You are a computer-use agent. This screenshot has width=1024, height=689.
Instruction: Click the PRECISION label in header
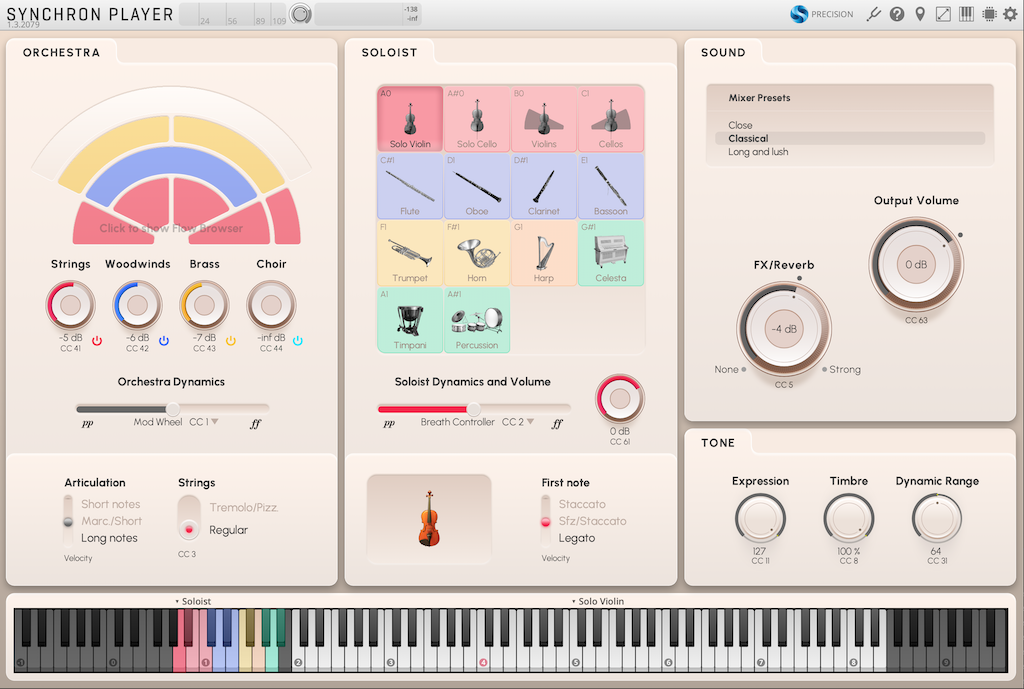coord(832,14)
